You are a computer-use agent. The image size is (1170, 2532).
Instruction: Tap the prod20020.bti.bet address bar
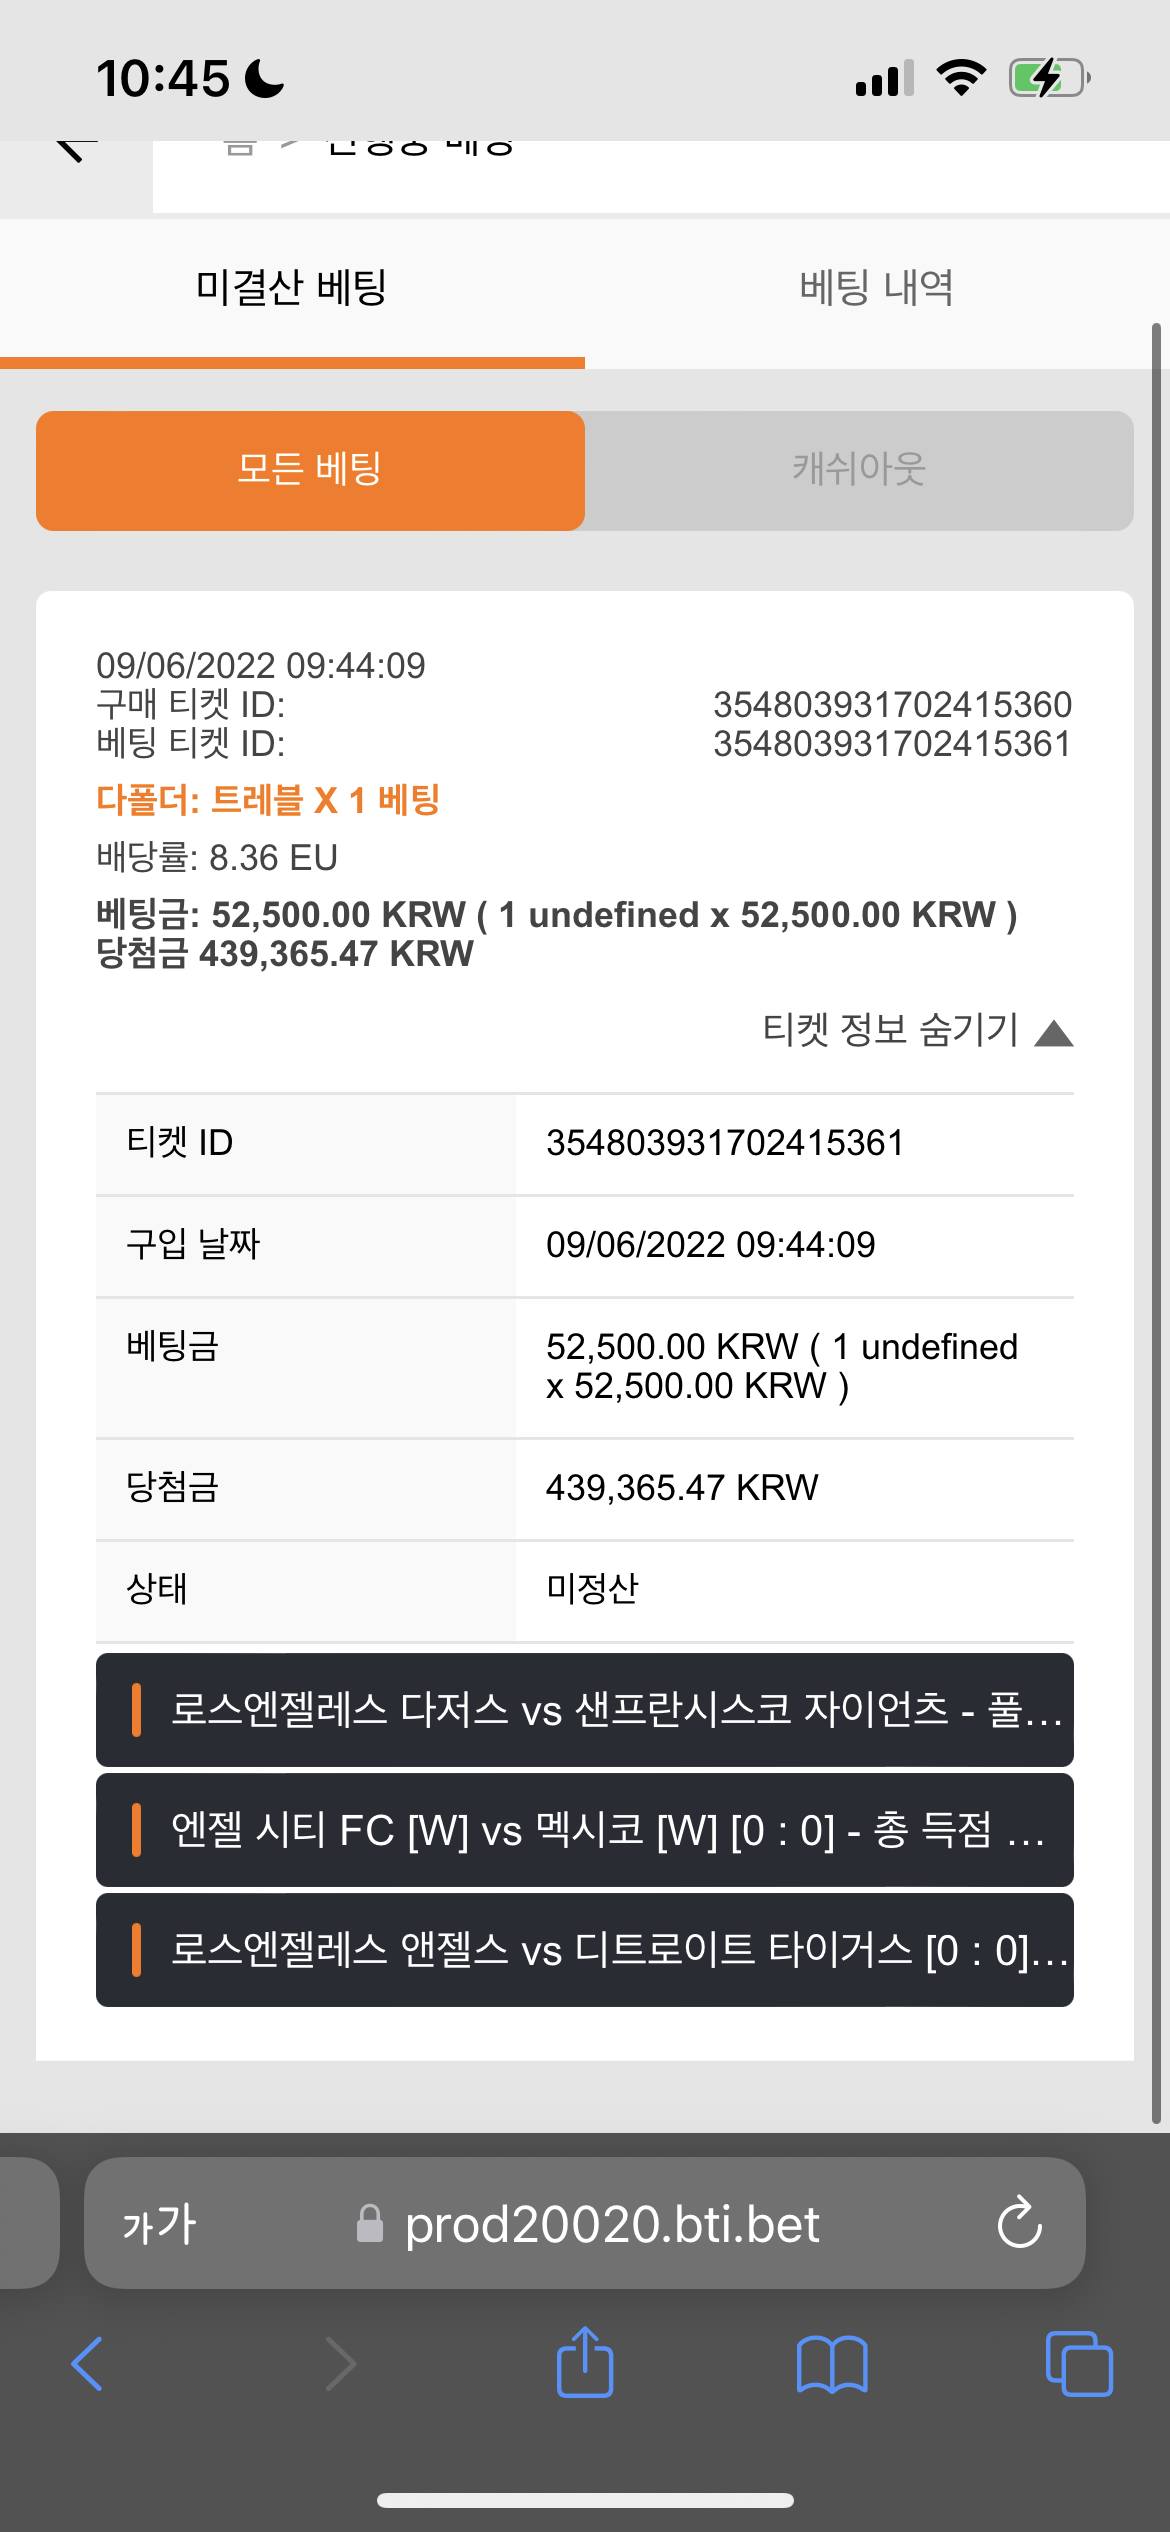click(585, 2223)
